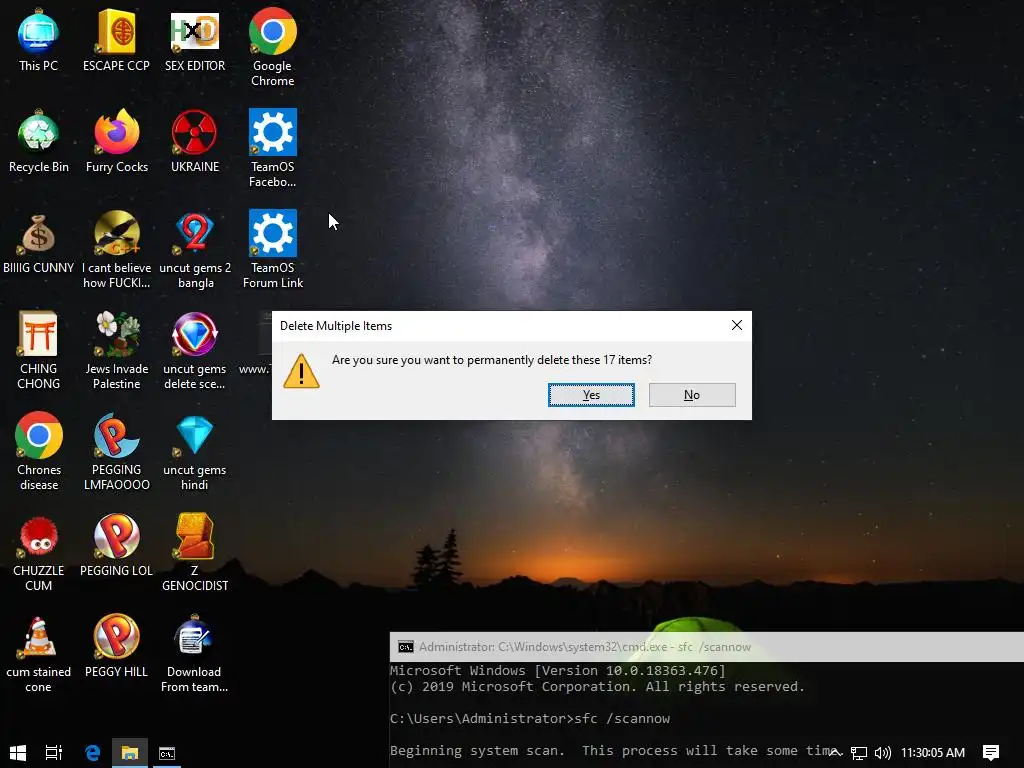Select the uncut gems hindi diamond shortcut
This screenshot has height=768, width=1024.
pyautogui.click(x=195, y=451)
